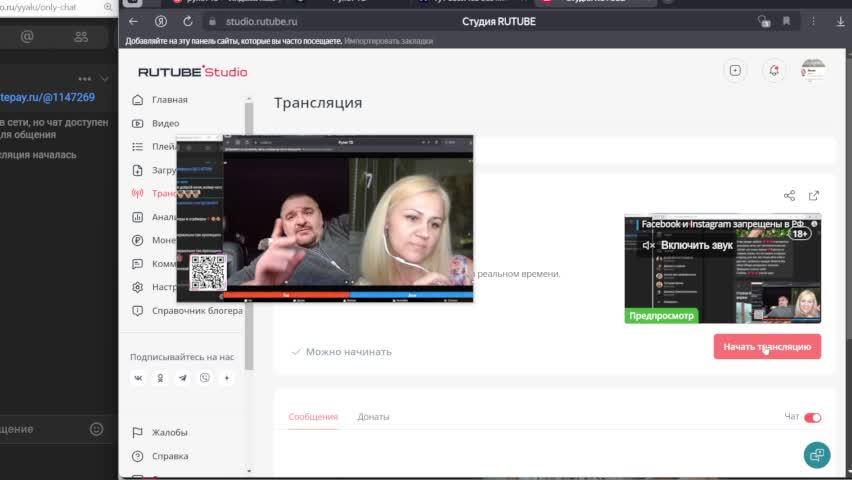Image resolution: width=852 pixels, height=480 pixels.
Task: Open the notifications bell
Action: [x=773, y=70]
